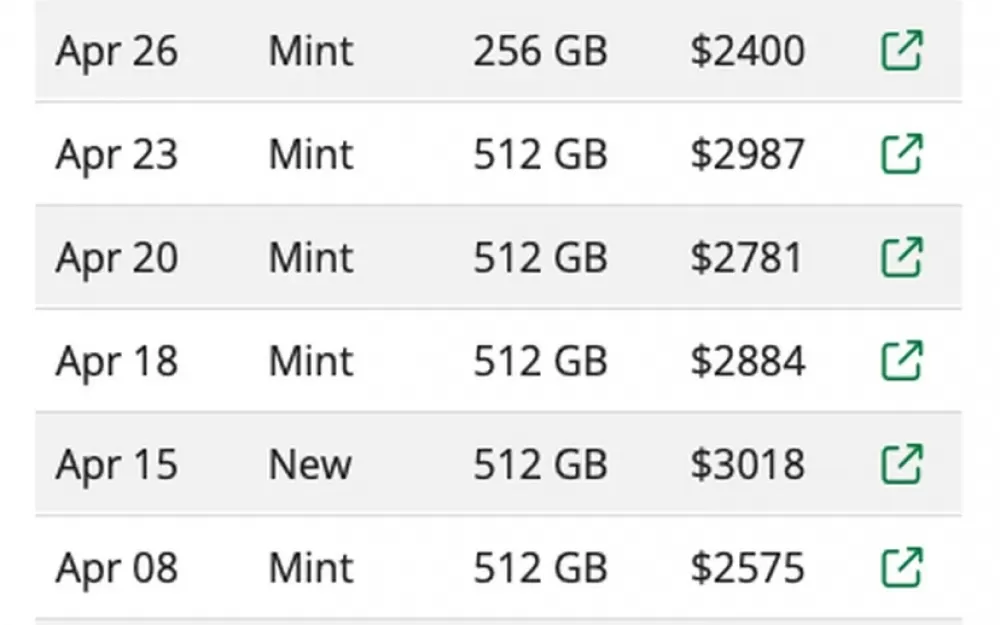This screenshot has width=1000, height=625.
Task: Select the Apr 15 date cell
Action: (117, 466)
